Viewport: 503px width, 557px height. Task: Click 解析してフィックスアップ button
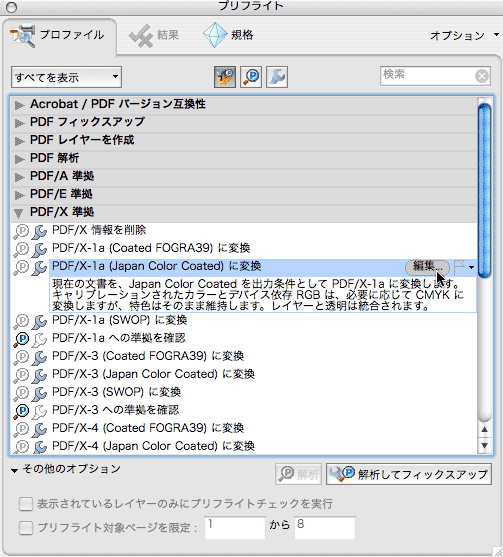[409, 474]
